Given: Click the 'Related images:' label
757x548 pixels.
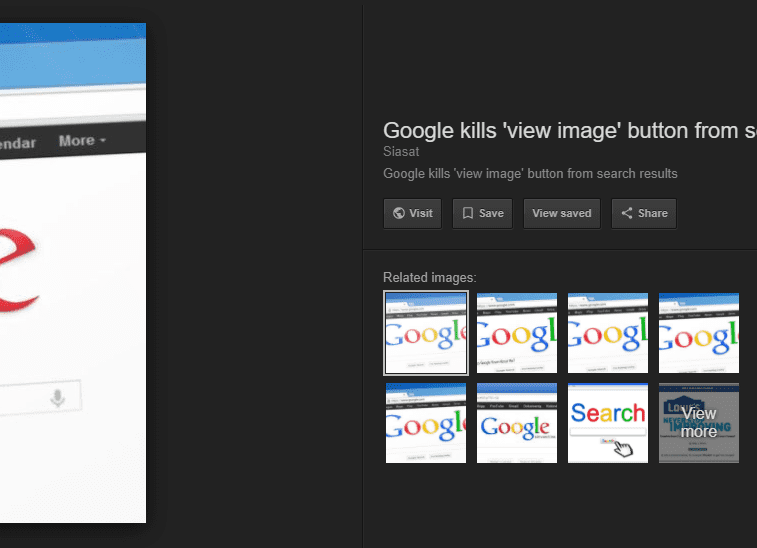Looking at the screenshot, I should pyautogui.click(x=430, y=278).
